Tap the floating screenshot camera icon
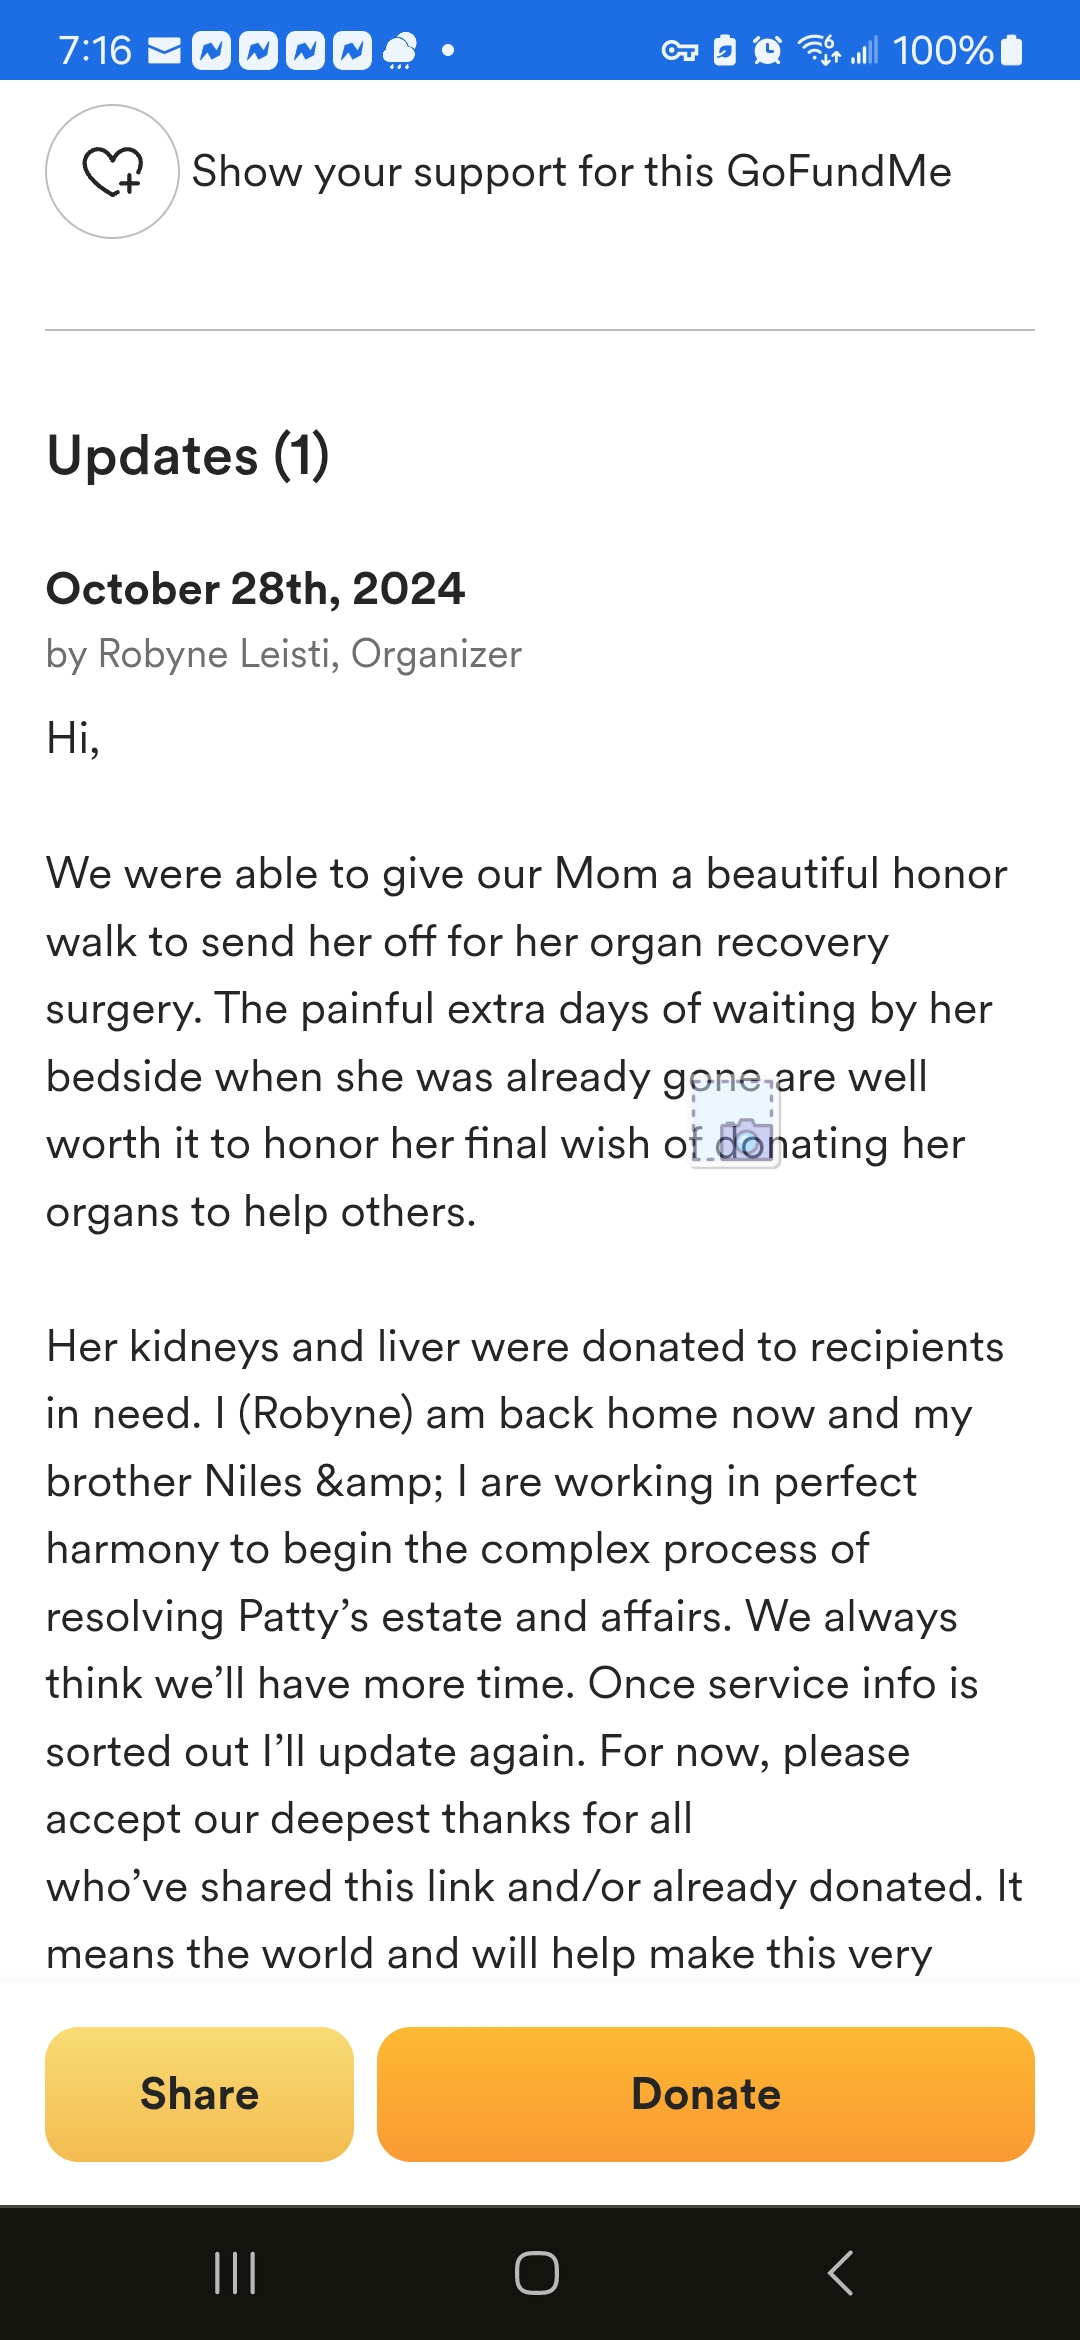The image size is (1080, 2340). click(737, 1124)
